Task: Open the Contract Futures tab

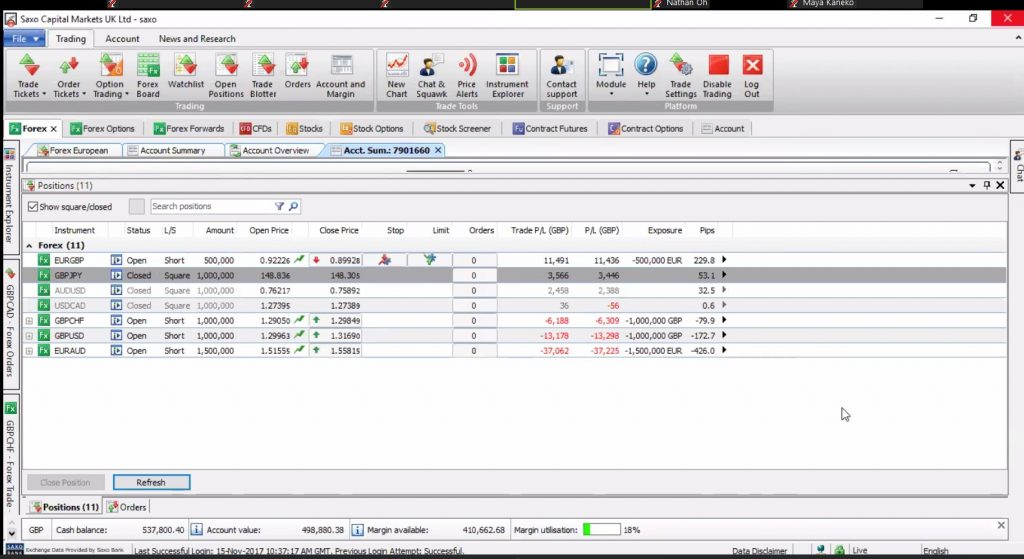Action: point(550,129)
